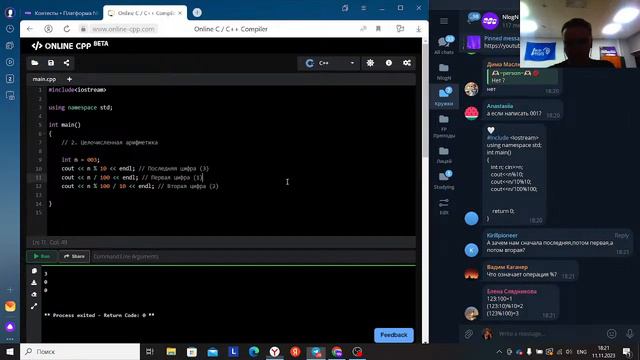Screen dimensions: 640x360
Task: Click the Write a message field
Action: pos(549,334)
